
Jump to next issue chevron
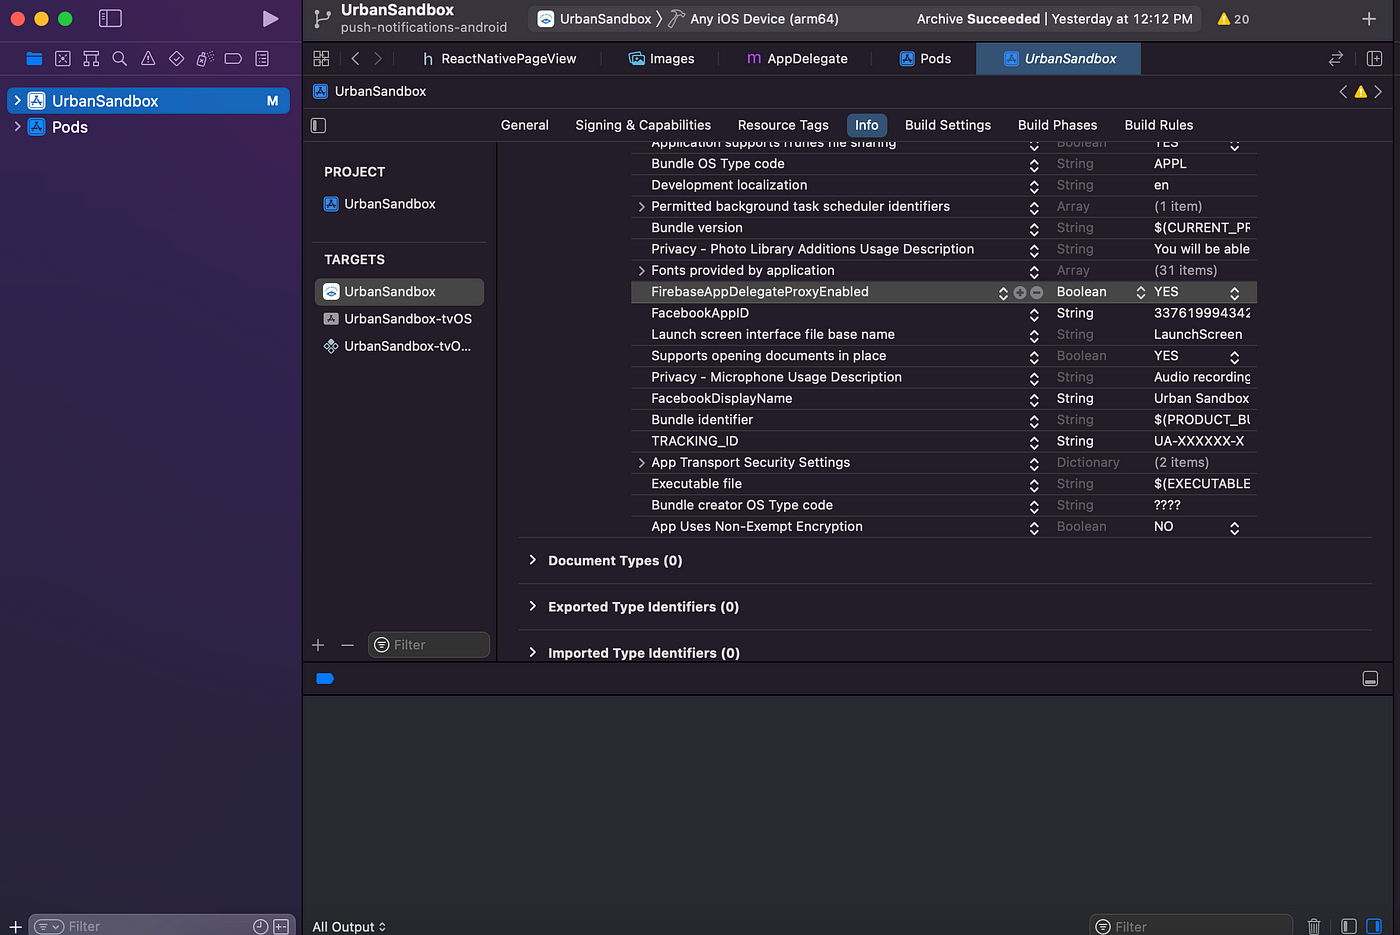point(1378,91)
